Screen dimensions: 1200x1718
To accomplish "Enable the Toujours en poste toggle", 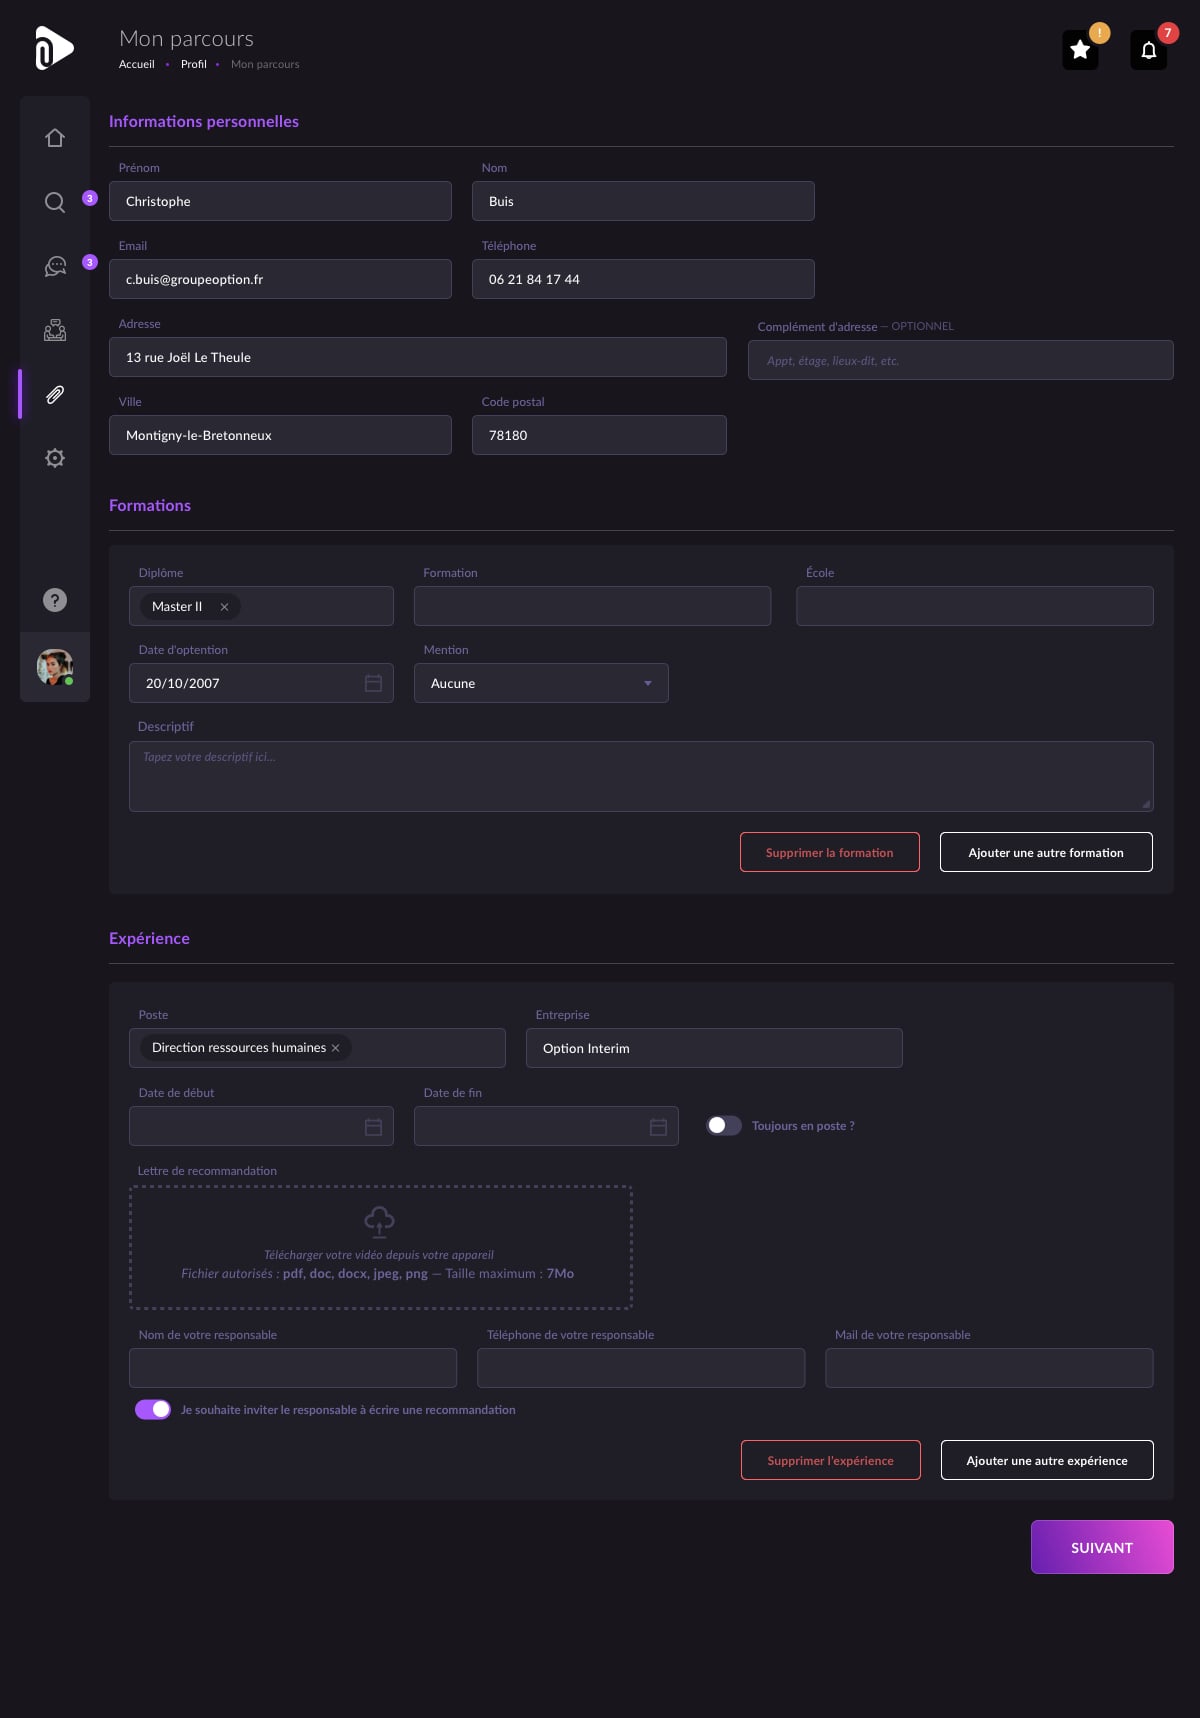I will (724, 1125).
